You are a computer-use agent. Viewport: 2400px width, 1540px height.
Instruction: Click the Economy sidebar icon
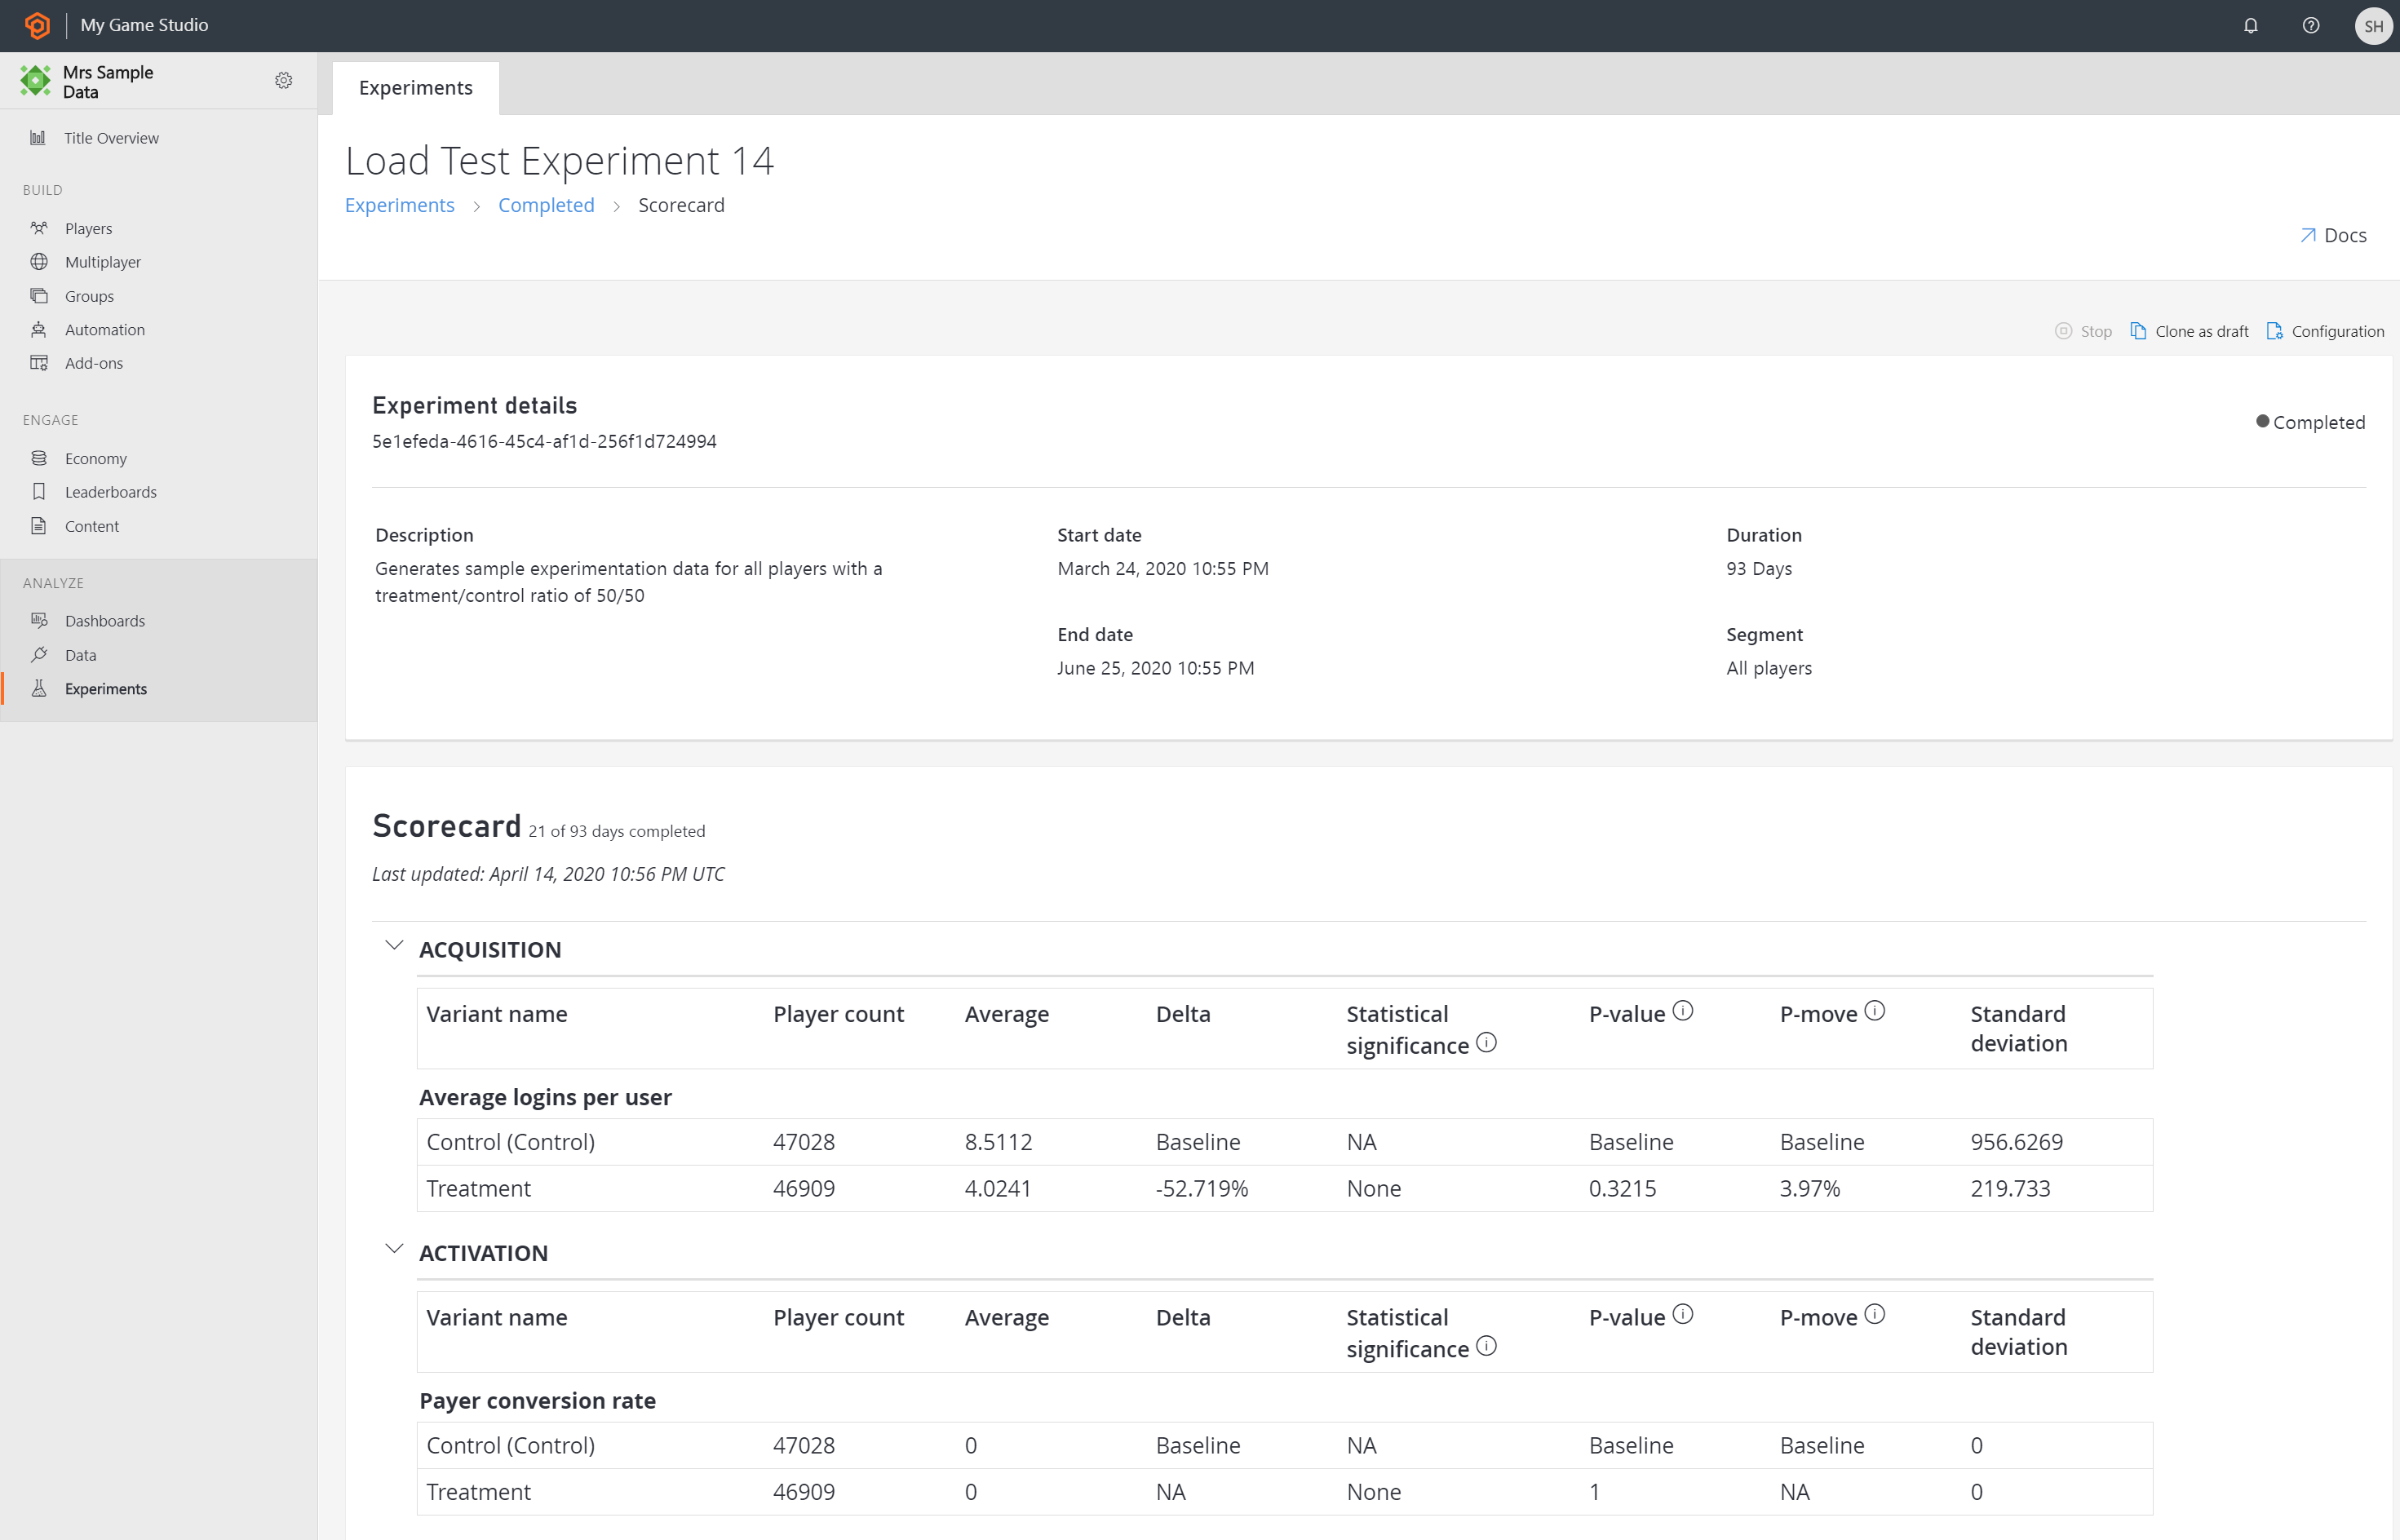pyautogui.click(x=38, y=457)
